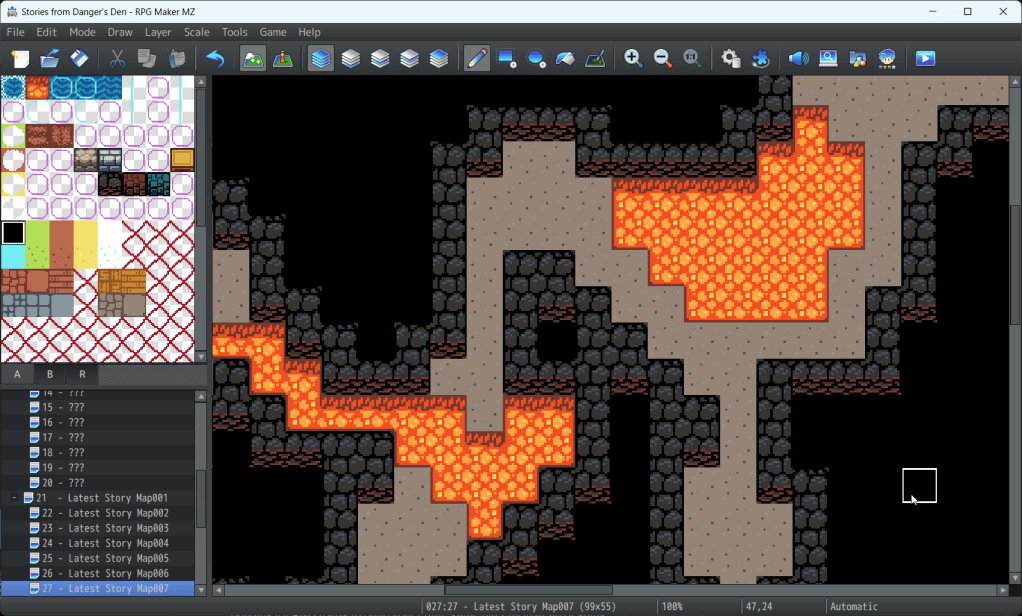
Task: Open the Plugin Manager puzzle icon
Action: [760, 59]
